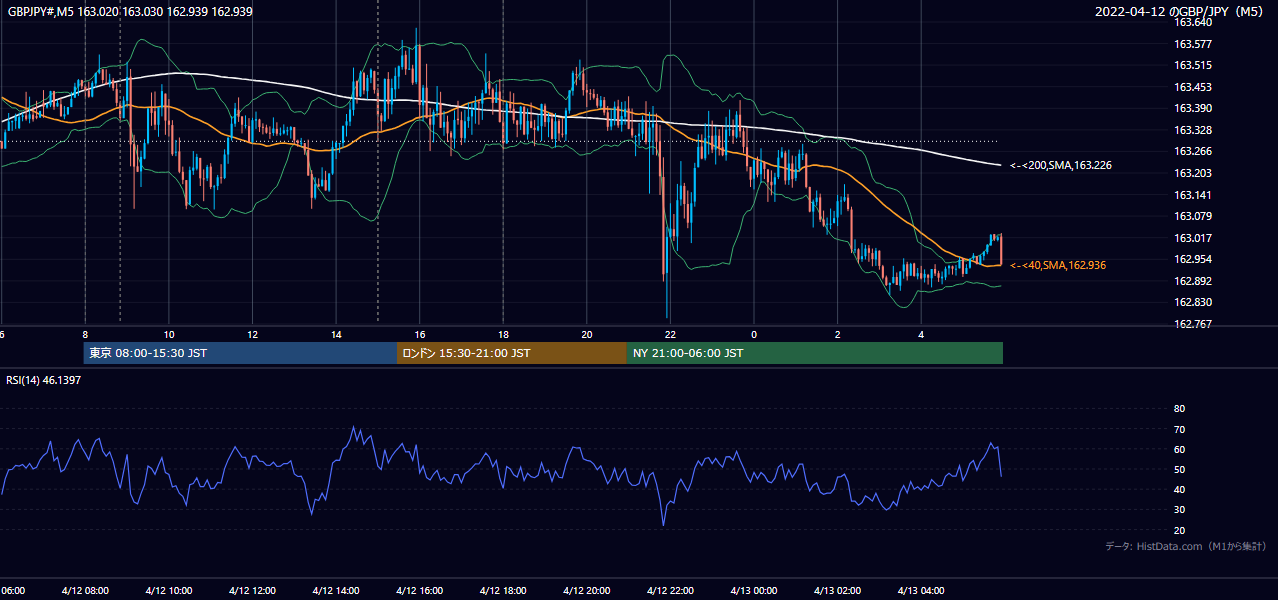Click RSI level 20 on the axis
1278x600 pixels.
point(1179,530)
